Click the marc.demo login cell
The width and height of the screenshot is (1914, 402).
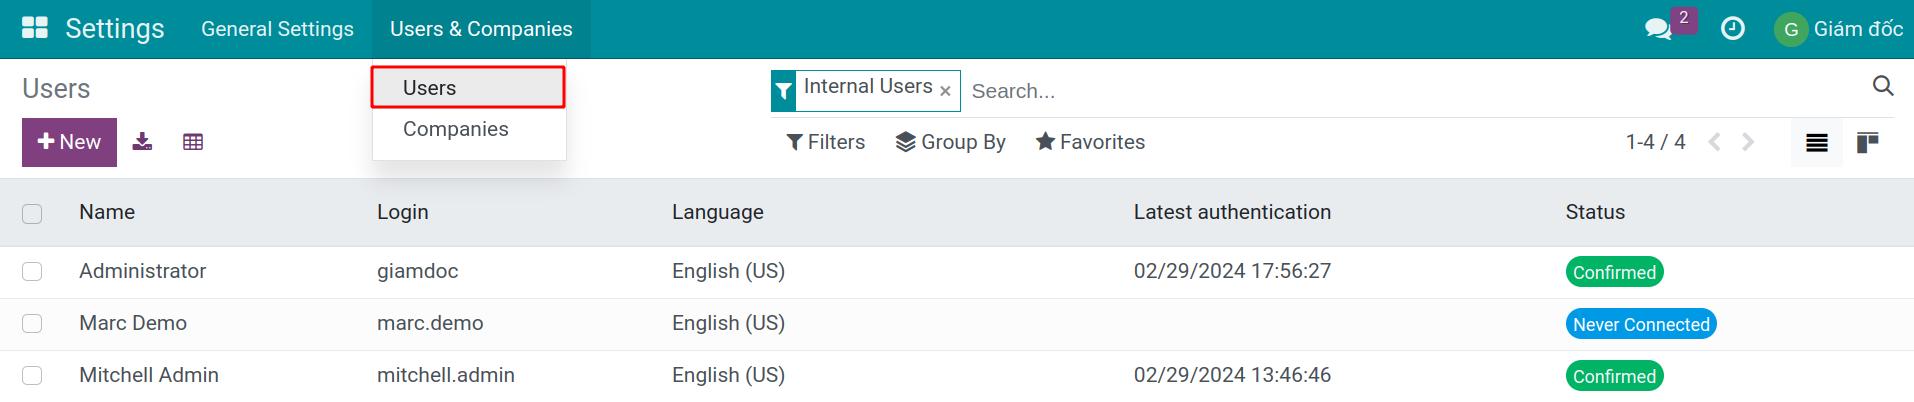pyautogui.click(x=430, y=323)
